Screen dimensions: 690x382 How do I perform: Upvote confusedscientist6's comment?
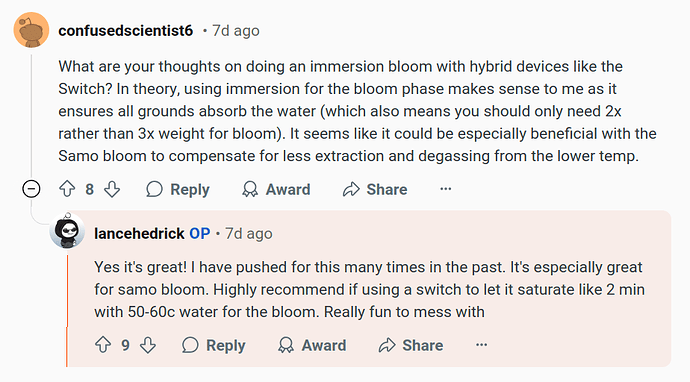[67, 189]
